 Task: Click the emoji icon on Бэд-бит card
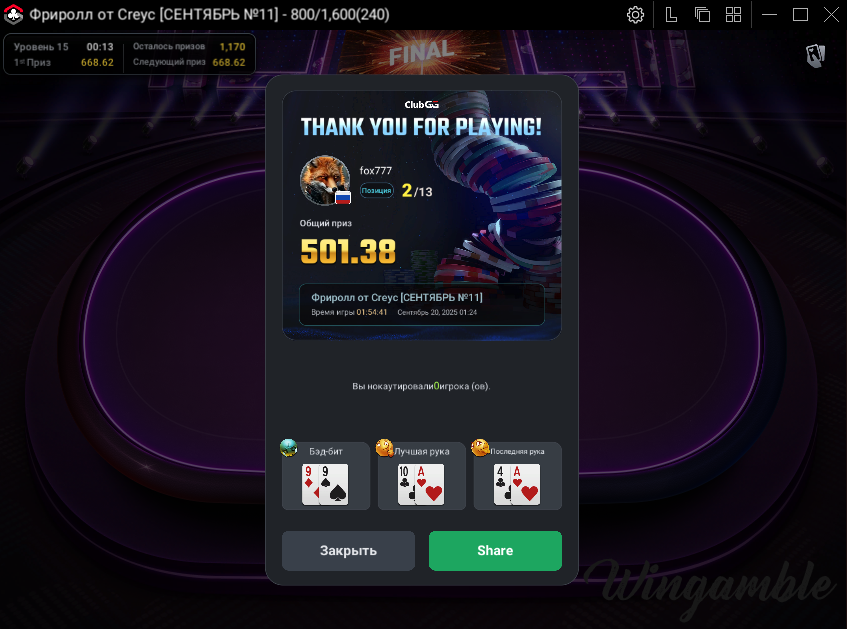(x=288, y=447)
